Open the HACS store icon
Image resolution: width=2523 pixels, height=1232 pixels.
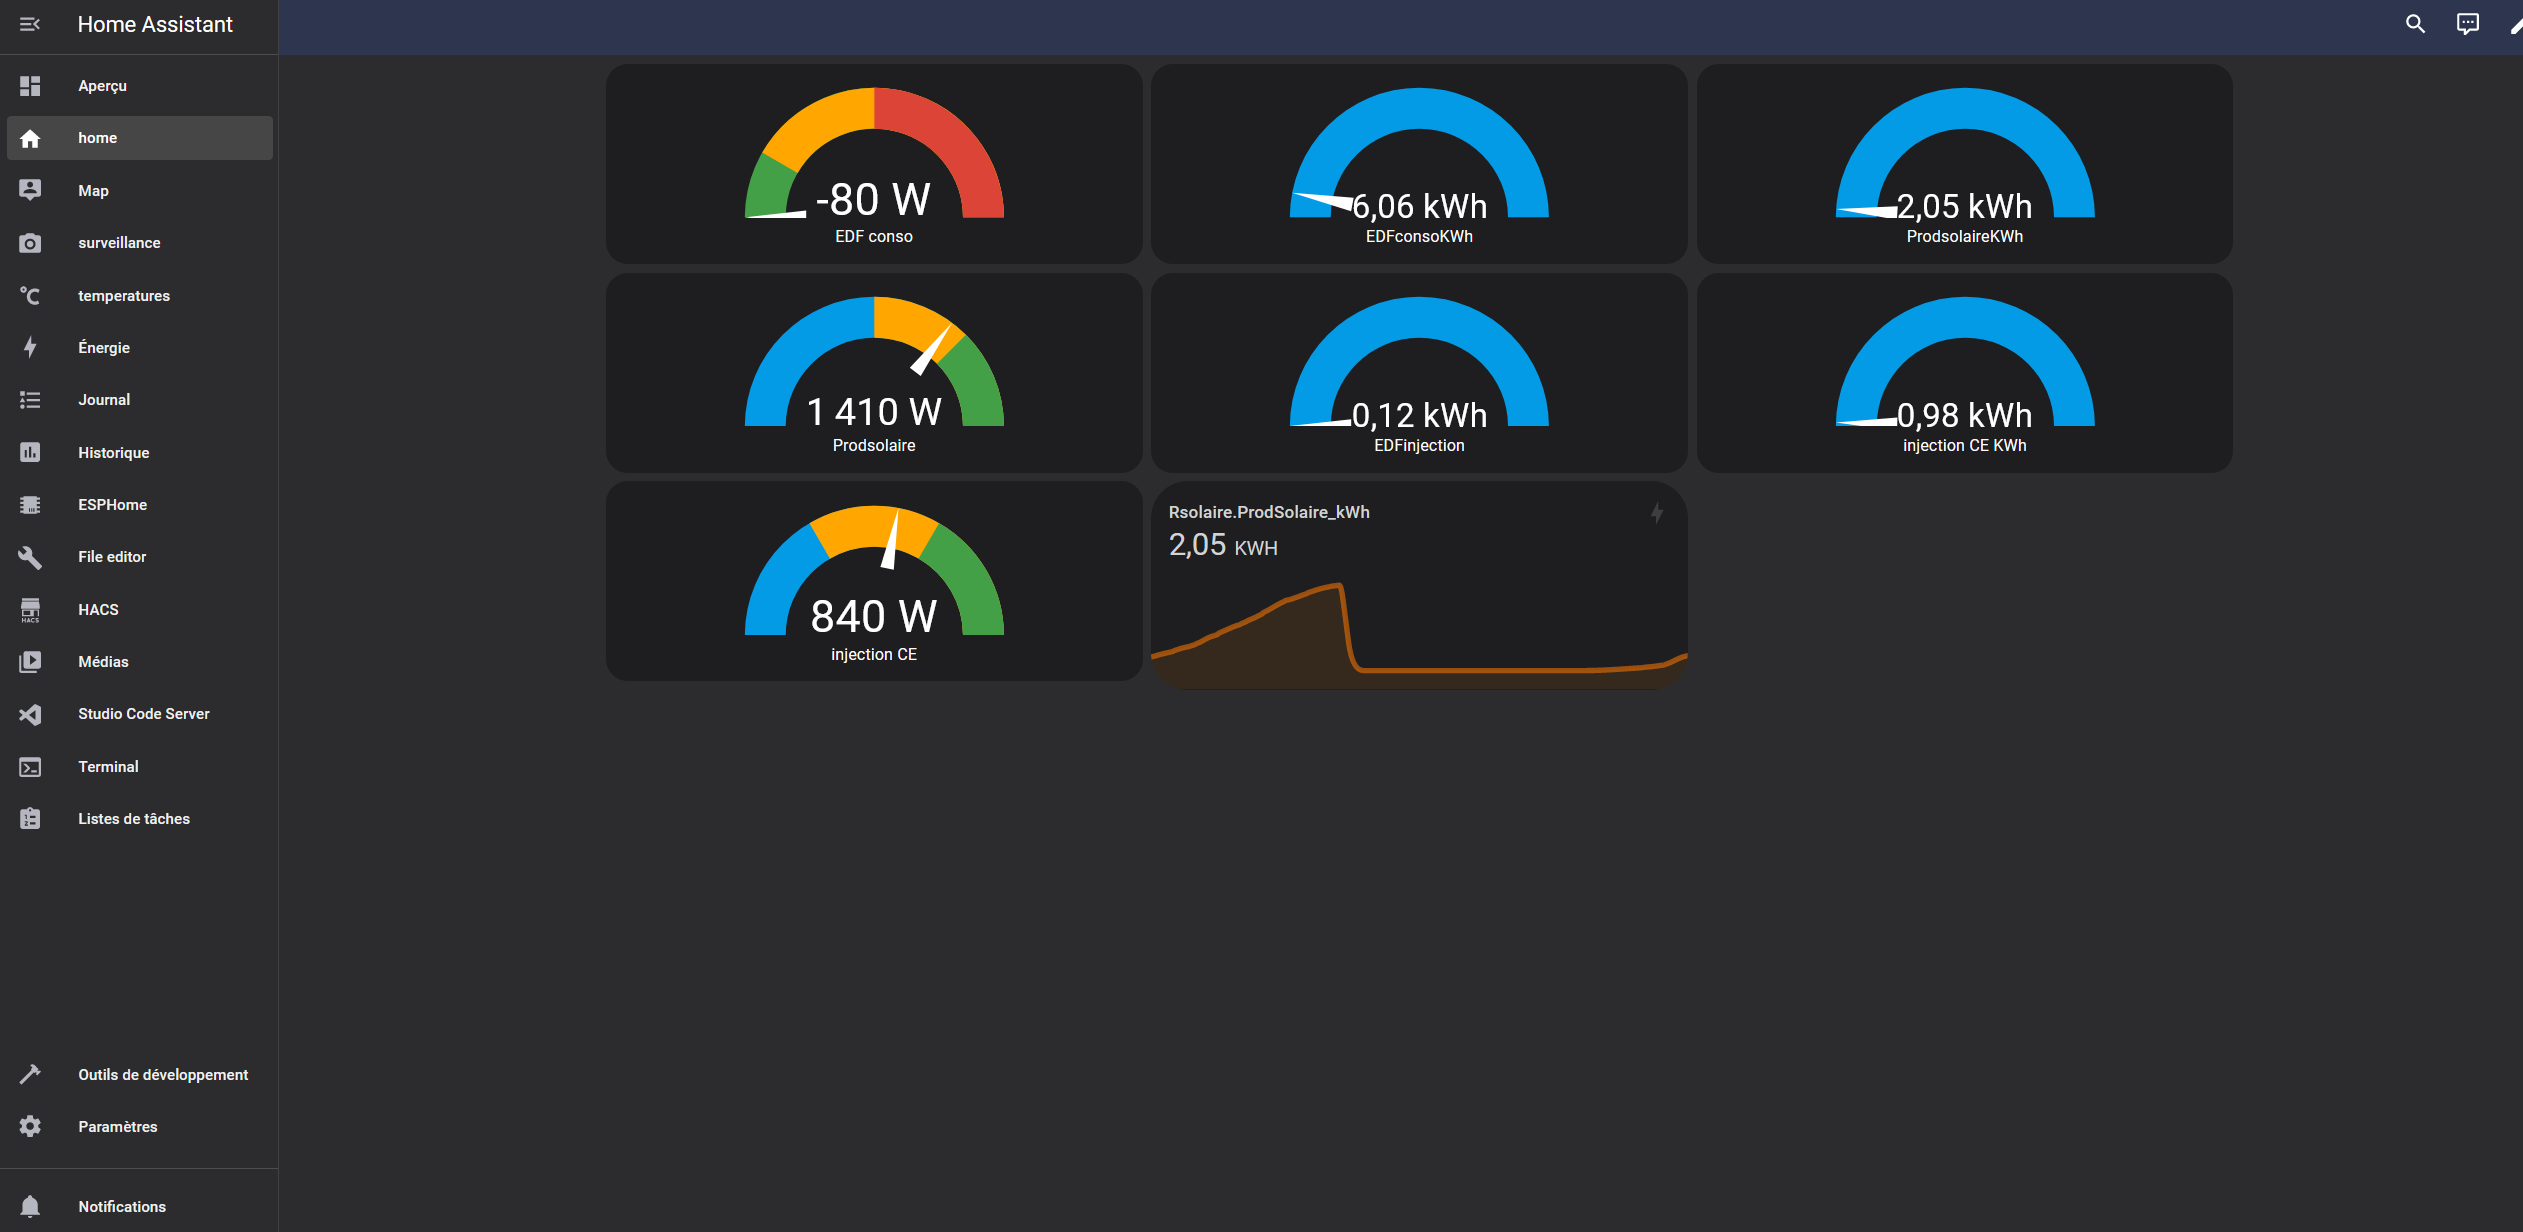30,610
